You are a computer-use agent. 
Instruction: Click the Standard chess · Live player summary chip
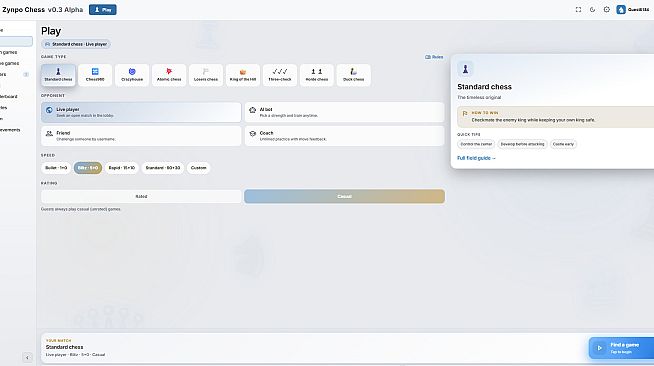75,44
